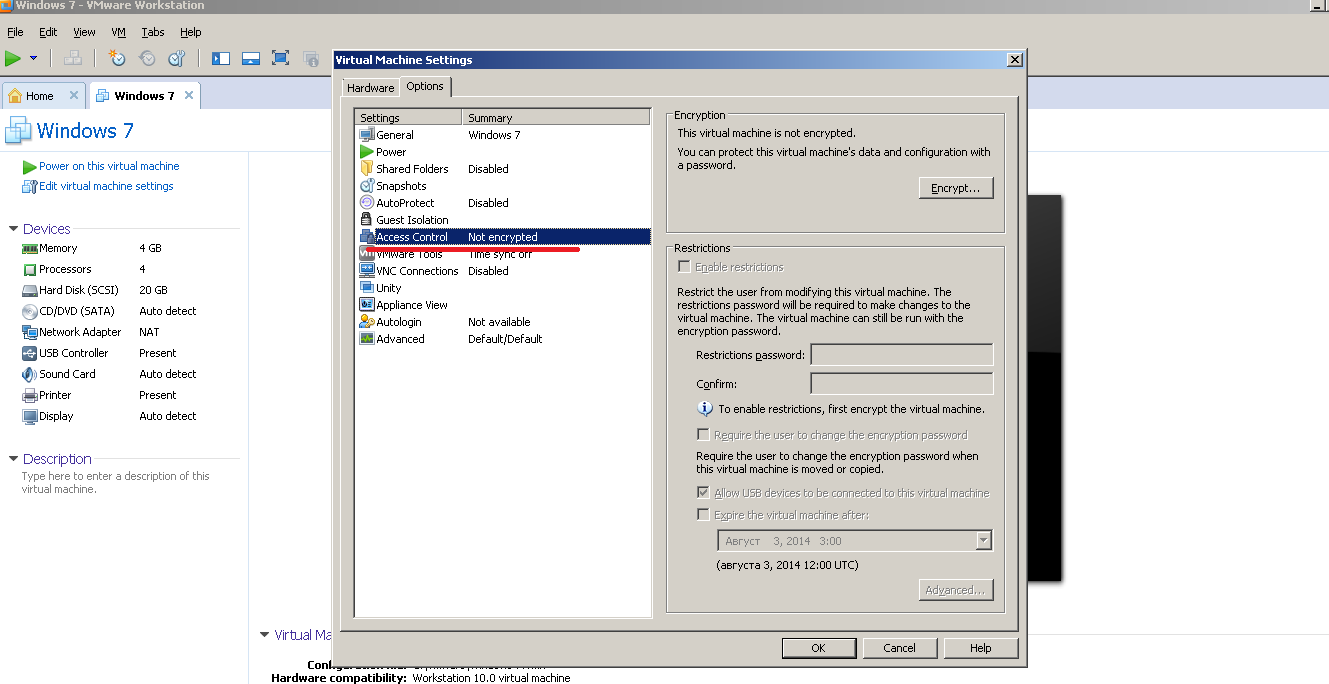Open the Help menu
The width and height of the screenshot is (1329, 684).
190,32
